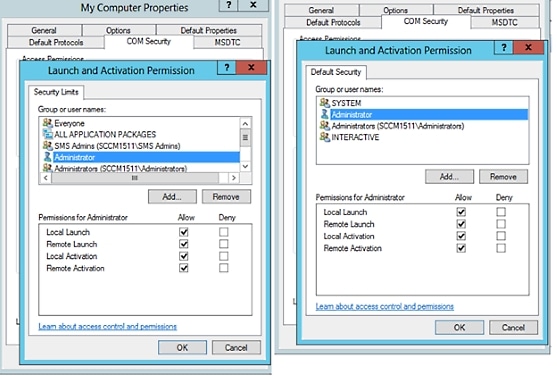
Task: Click Administrators group icon in Default Security list
Action: click(x=324, y=126)
